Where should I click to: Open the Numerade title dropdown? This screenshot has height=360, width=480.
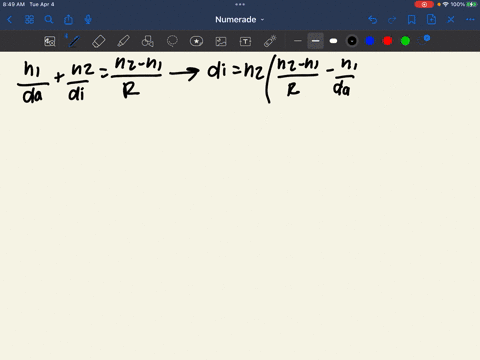point(240,20)
